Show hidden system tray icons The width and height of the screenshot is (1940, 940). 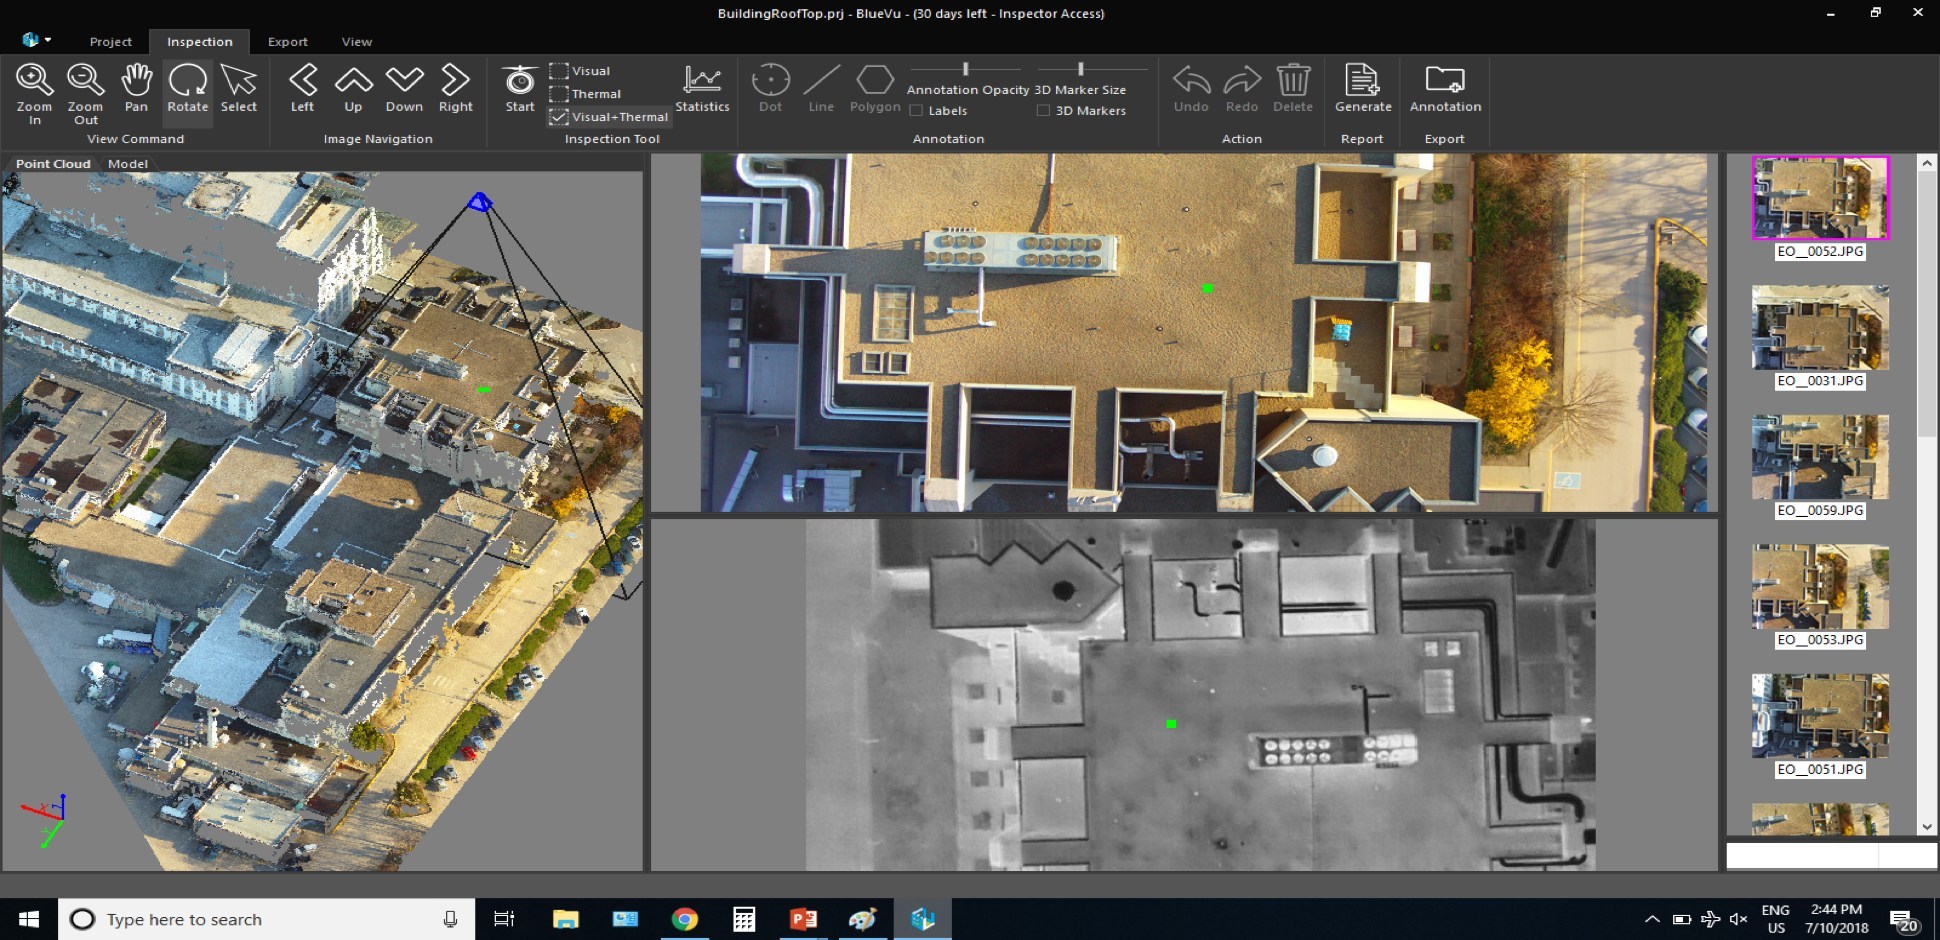[1652, 919]
